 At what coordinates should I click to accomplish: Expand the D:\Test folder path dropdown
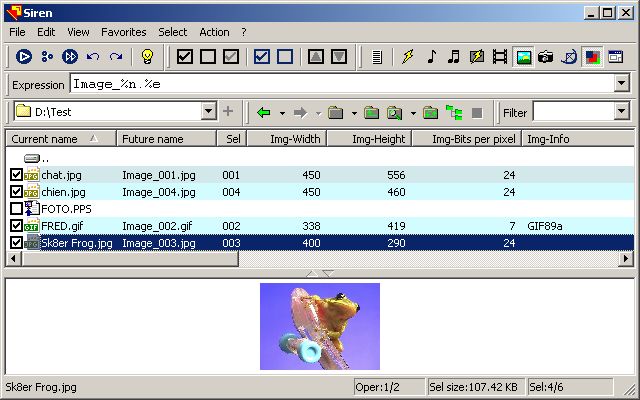(208, 112)
